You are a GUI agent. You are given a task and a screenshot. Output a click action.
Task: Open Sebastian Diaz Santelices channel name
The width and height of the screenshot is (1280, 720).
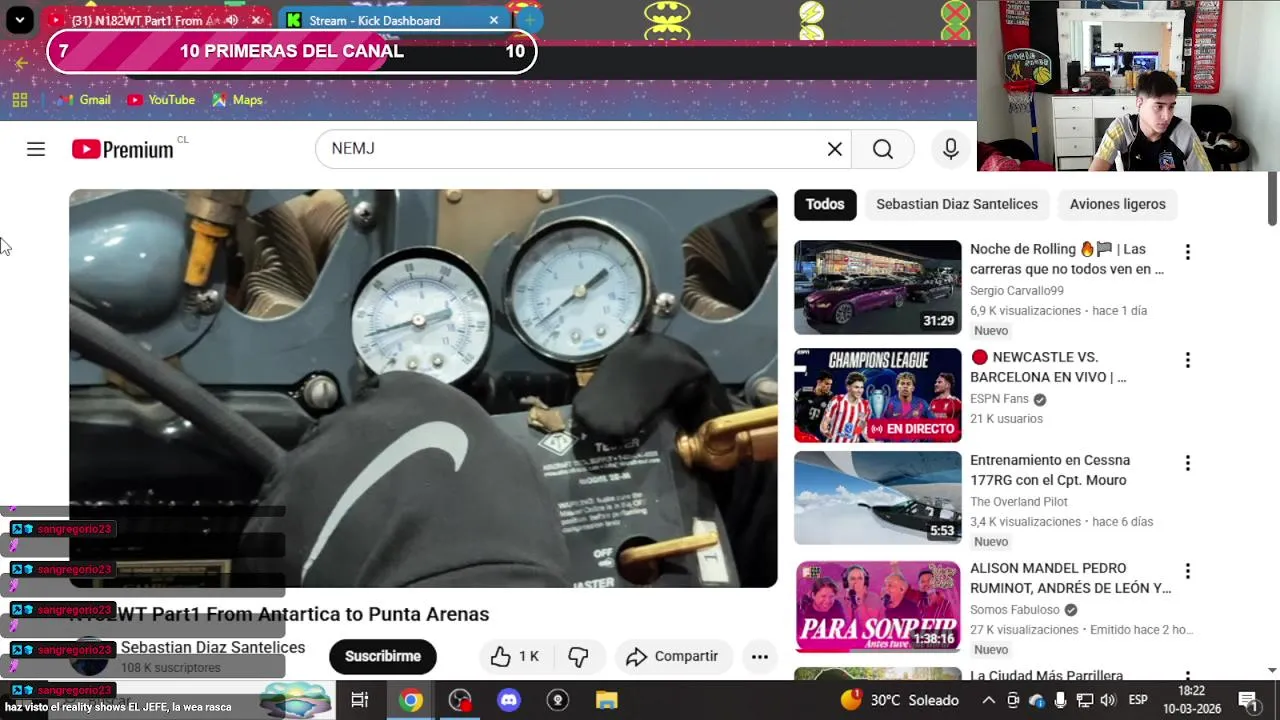point(212,648)
